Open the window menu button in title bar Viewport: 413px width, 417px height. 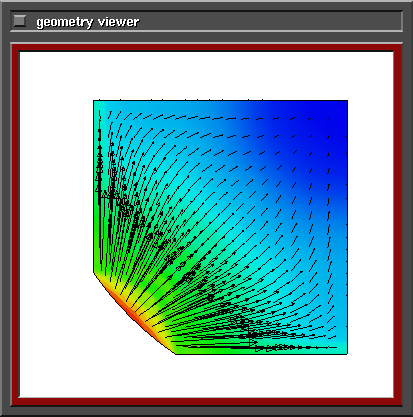(x=20, y=21)
